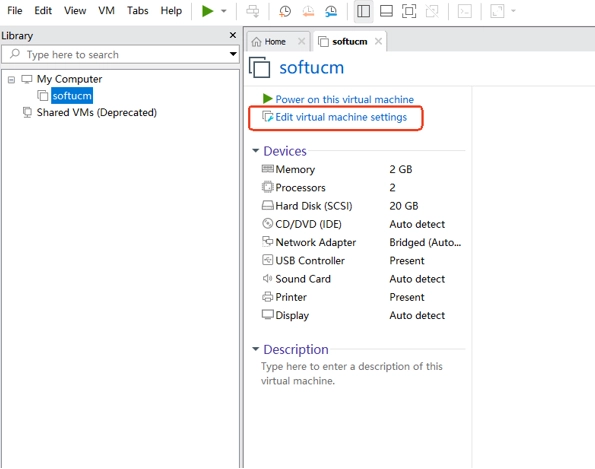Click the Memory device icon
The image size is (595, 469).
[x=268, y=168]
